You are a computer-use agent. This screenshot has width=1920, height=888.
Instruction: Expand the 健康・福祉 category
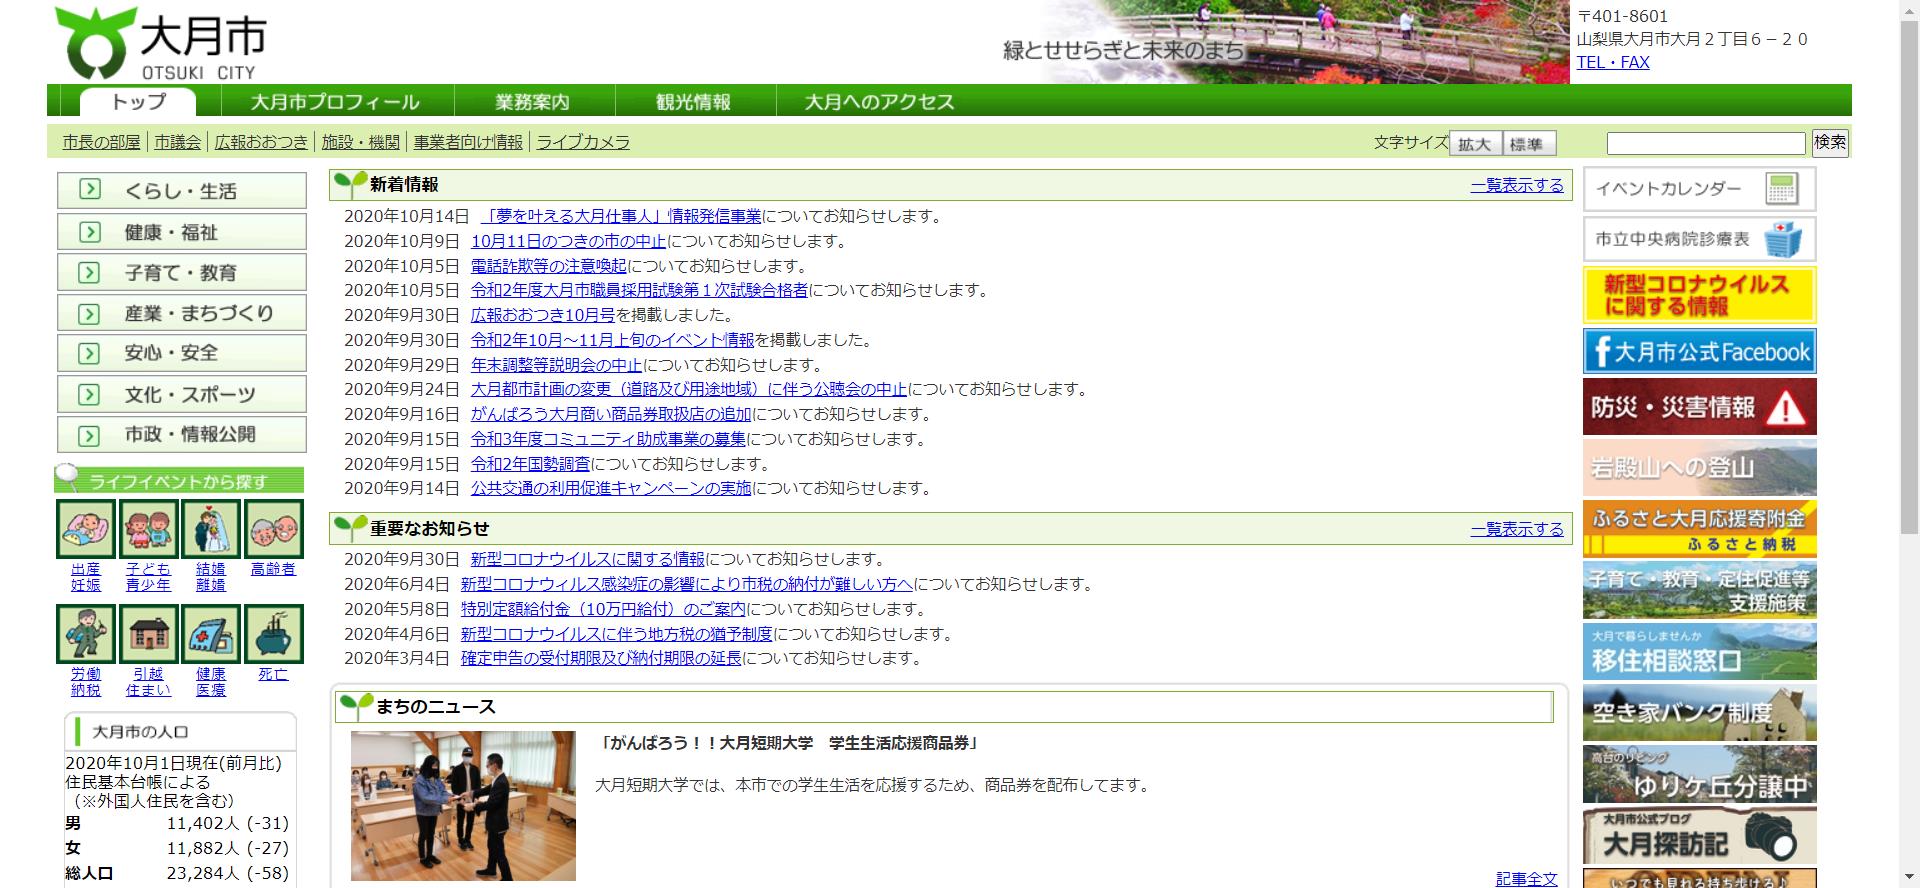pyautogui.click(x=181, y=232)
